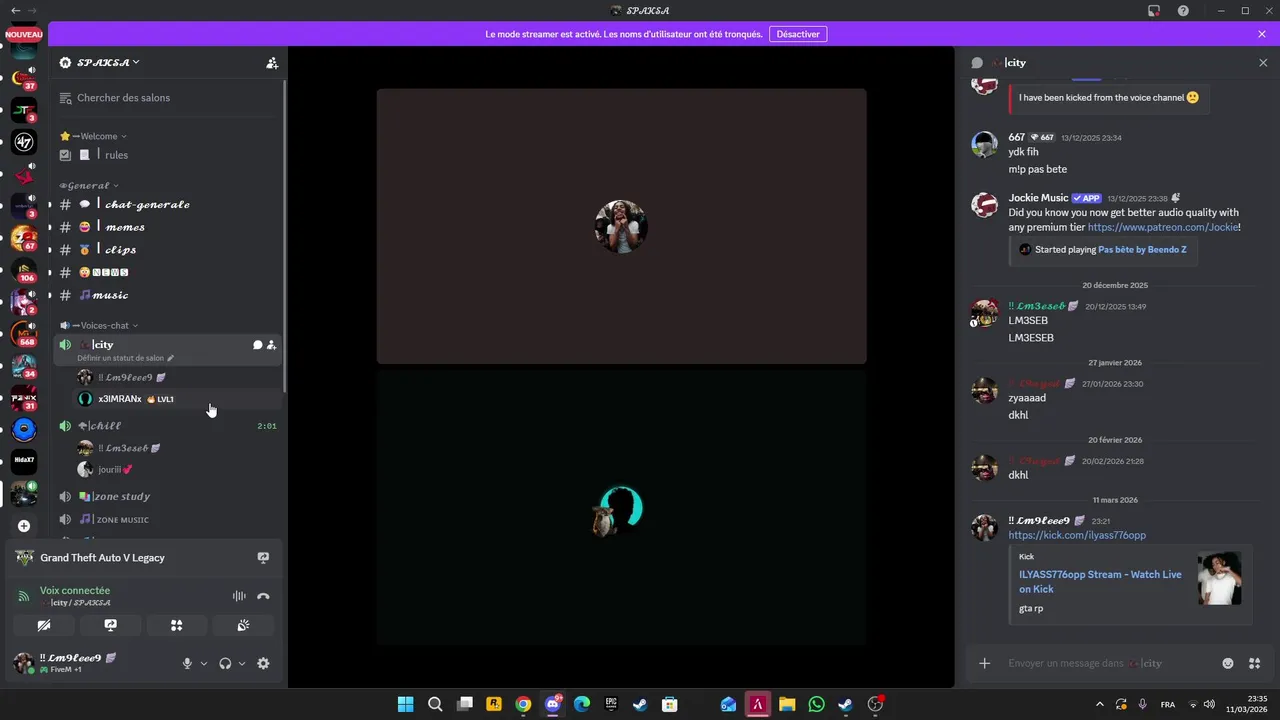Open Epic Games Launcher from taskbar

(x=611, y=704)
